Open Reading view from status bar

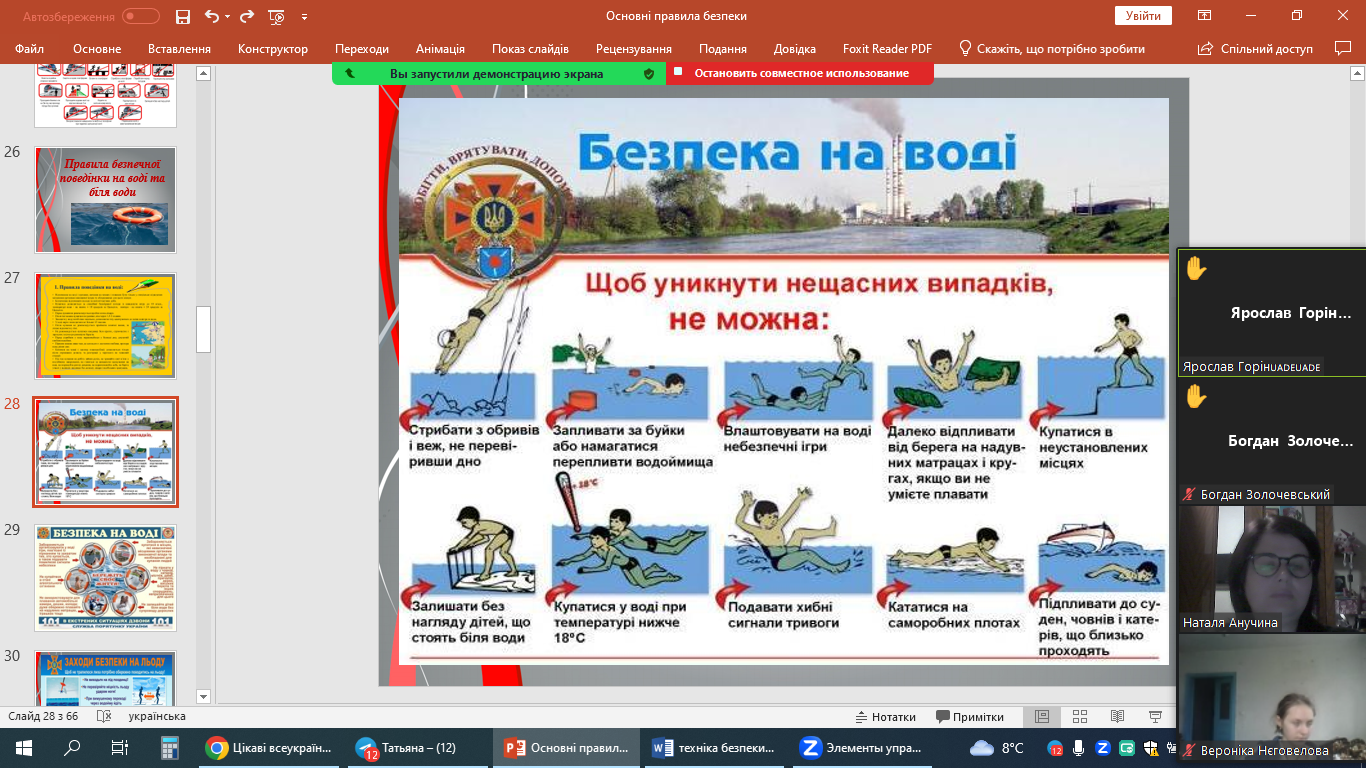(1117, 717)
